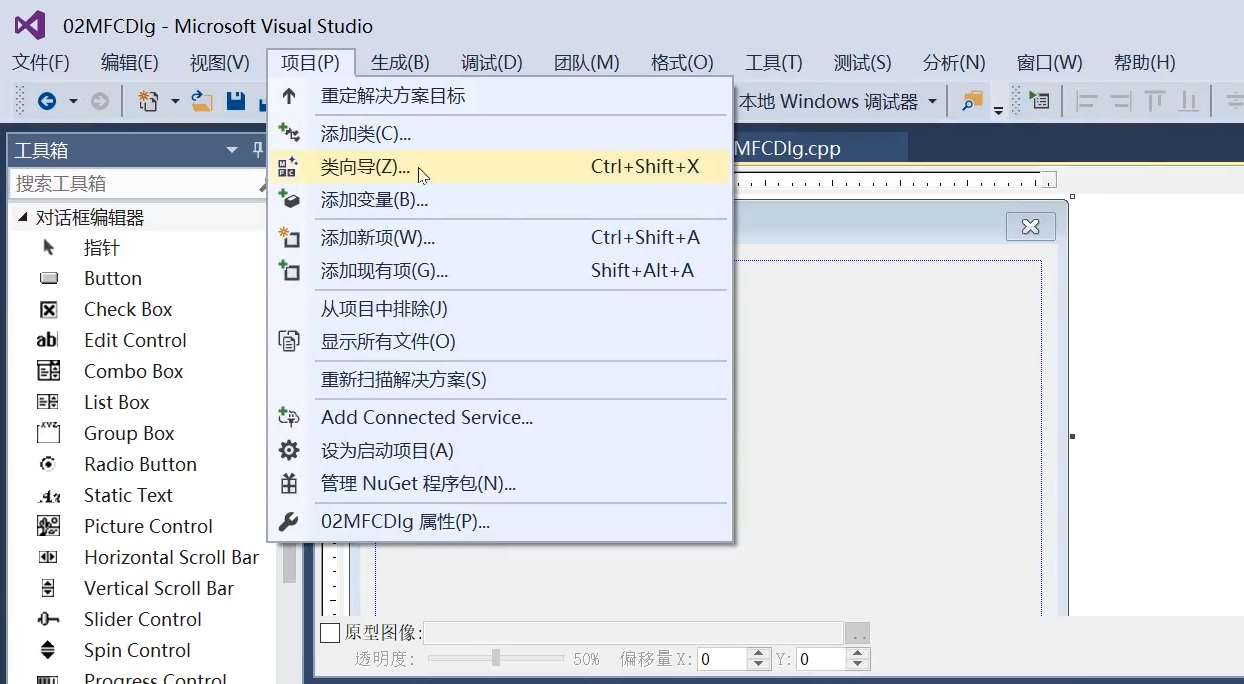
Task: Click the find in files icon
Action: [x=971, y=101]
